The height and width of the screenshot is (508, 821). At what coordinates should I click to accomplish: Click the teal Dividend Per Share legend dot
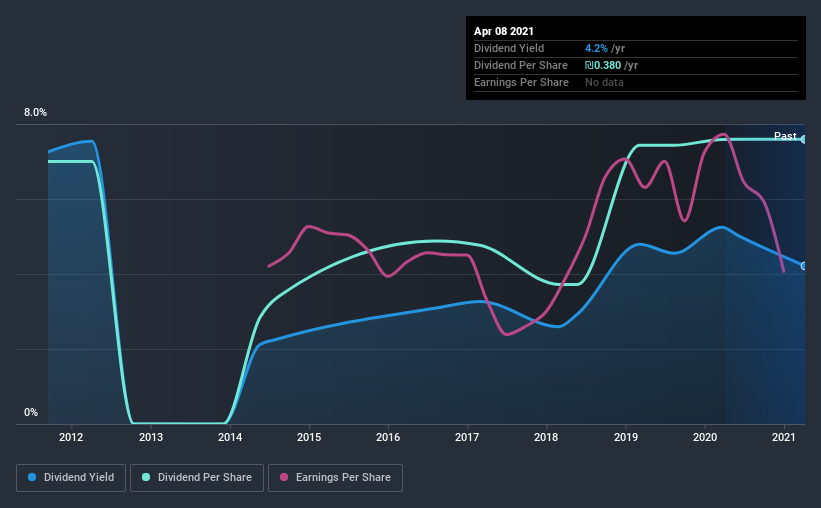click(146, 477)
